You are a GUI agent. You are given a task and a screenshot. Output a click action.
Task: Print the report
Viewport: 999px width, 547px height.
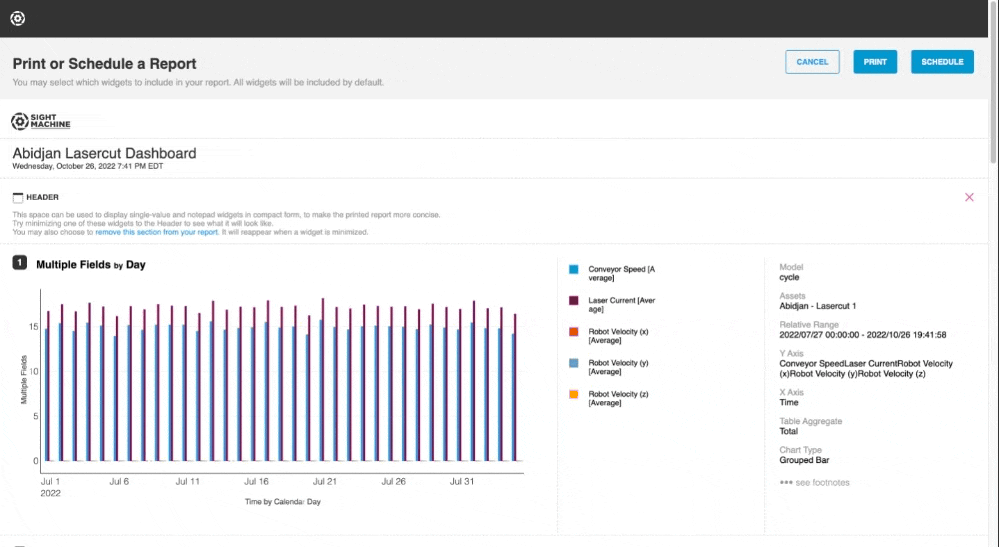(x=875, y=62)
